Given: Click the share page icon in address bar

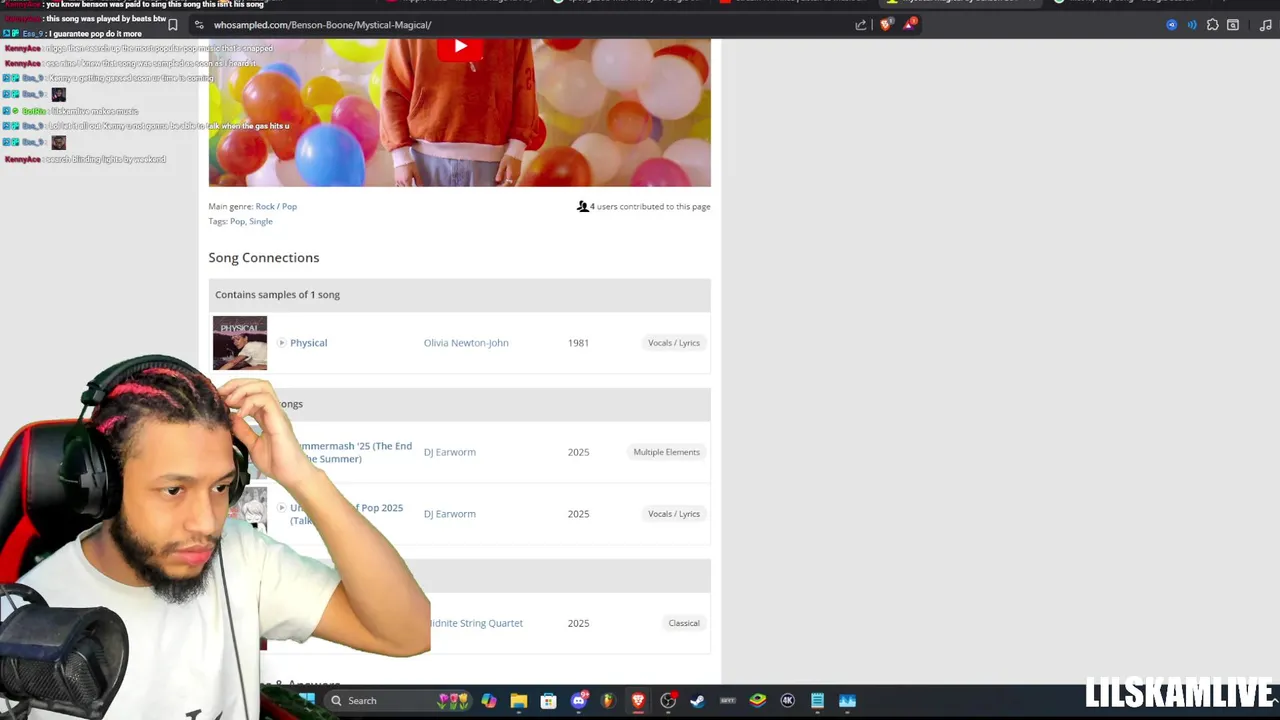Looking at the screenshot, I should click(861, 25).
